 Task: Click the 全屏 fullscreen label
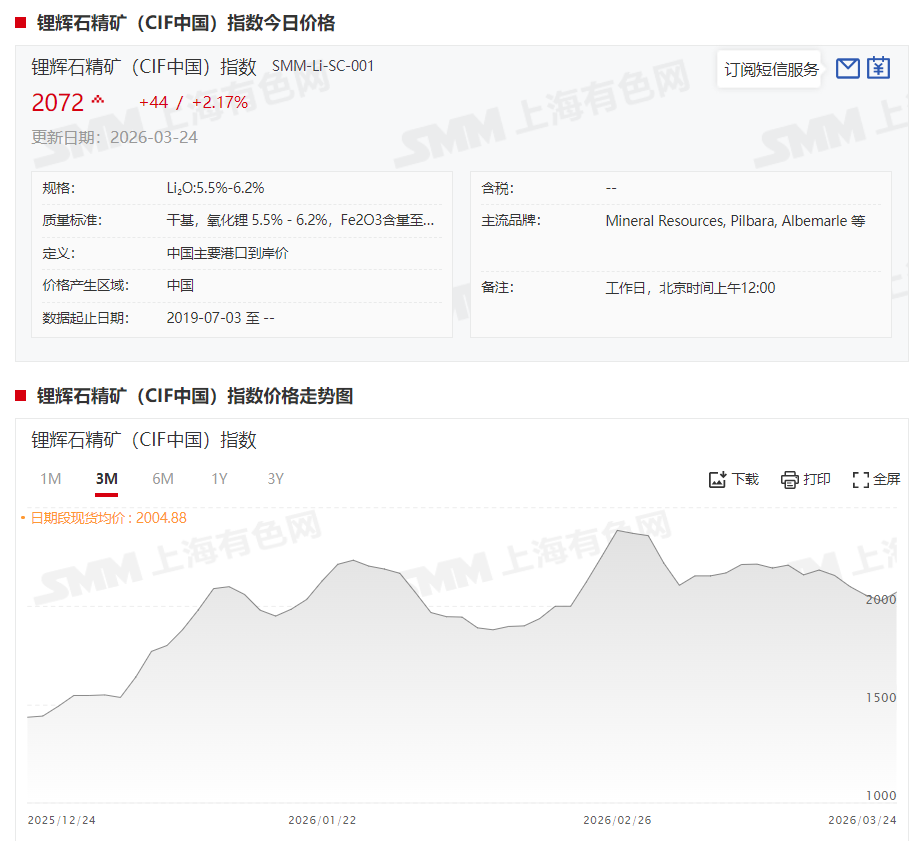886,480
